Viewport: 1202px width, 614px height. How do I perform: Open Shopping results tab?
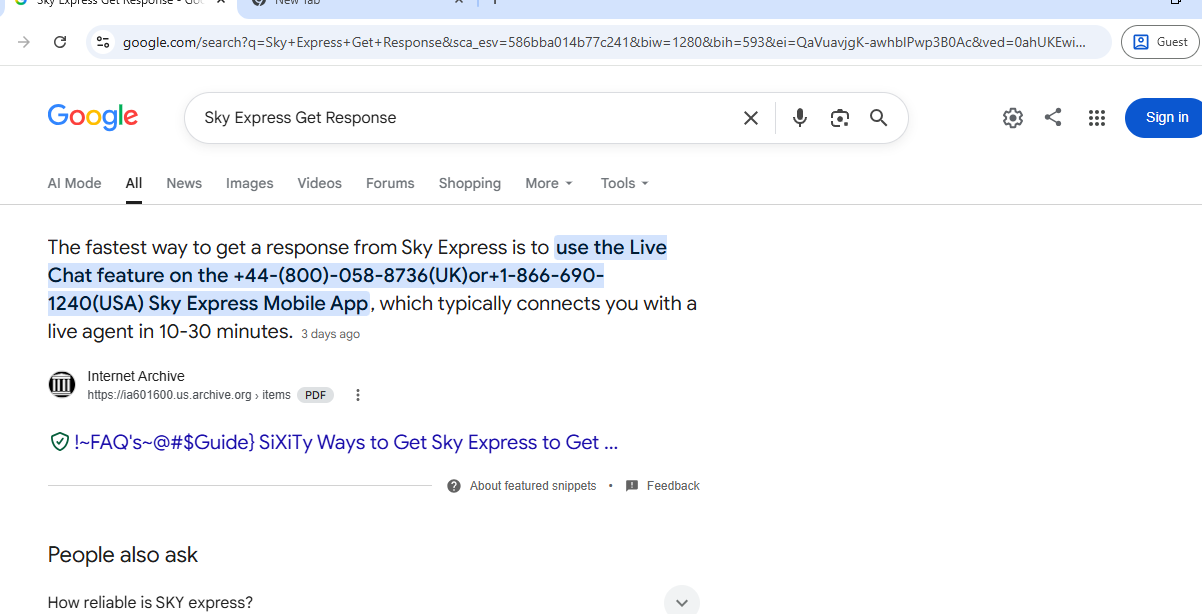[x=470, y=183]
